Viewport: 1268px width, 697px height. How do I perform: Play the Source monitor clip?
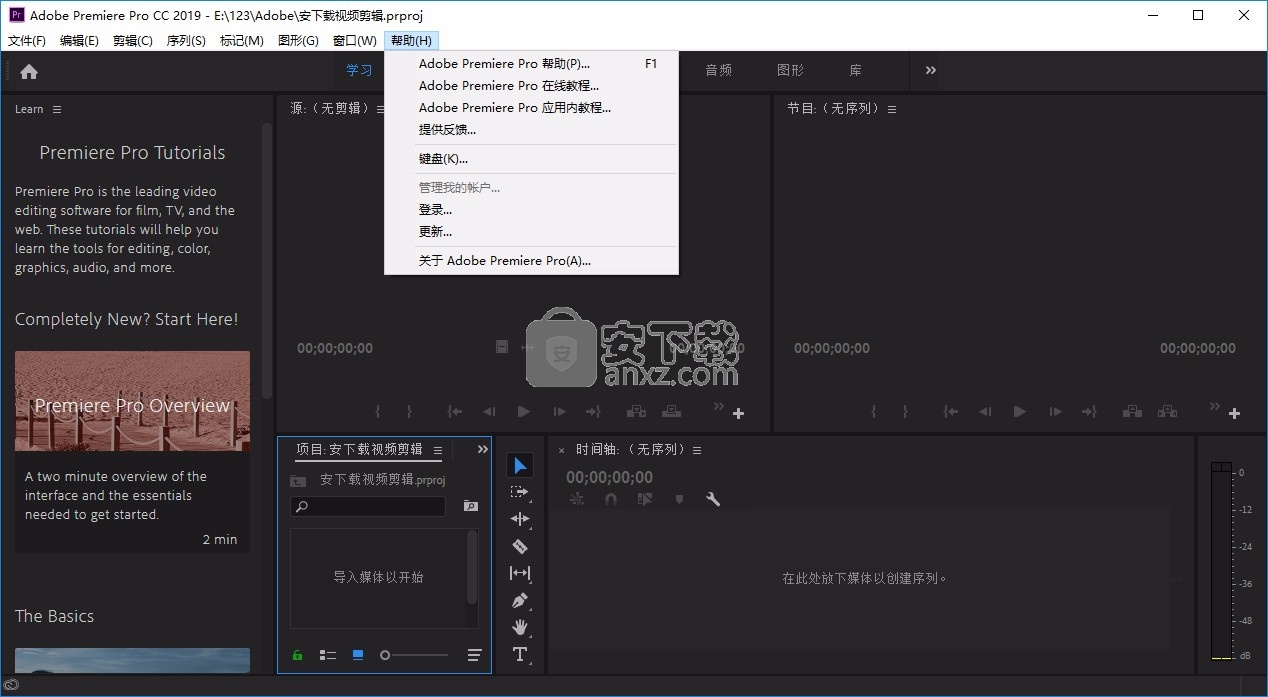tap(524, 411)
